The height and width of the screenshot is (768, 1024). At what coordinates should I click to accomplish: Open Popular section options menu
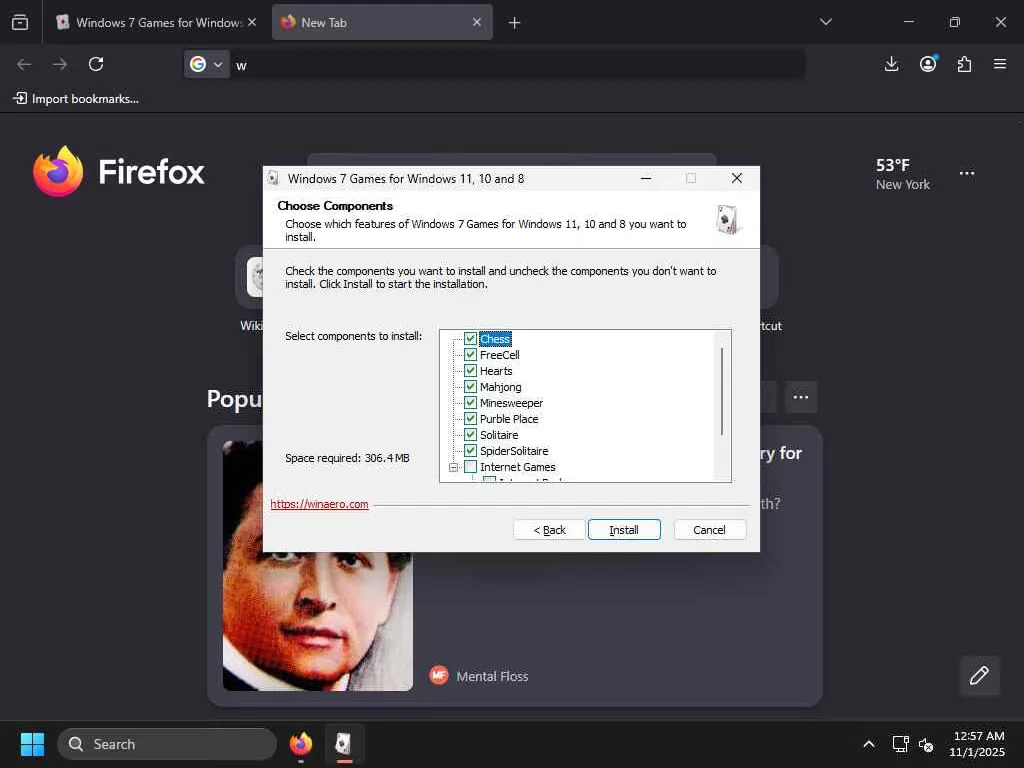click(x=801, y=397)
